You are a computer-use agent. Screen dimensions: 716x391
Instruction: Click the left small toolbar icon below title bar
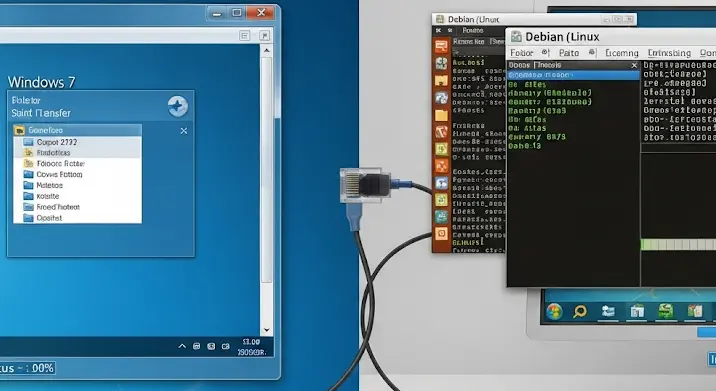(x=245, y=36)
